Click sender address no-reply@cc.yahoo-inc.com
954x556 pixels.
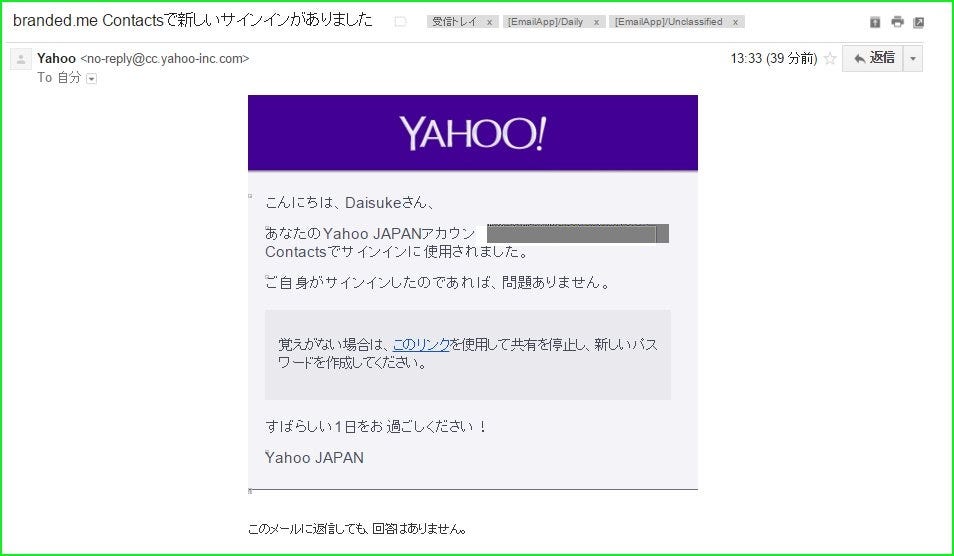point(165,58)
